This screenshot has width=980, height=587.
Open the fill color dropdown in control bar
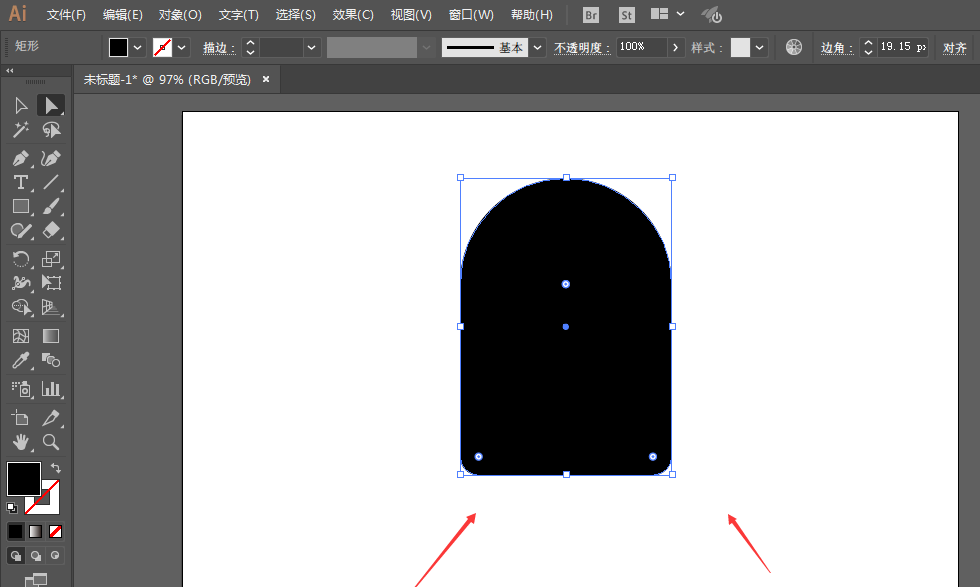[138, 48]
